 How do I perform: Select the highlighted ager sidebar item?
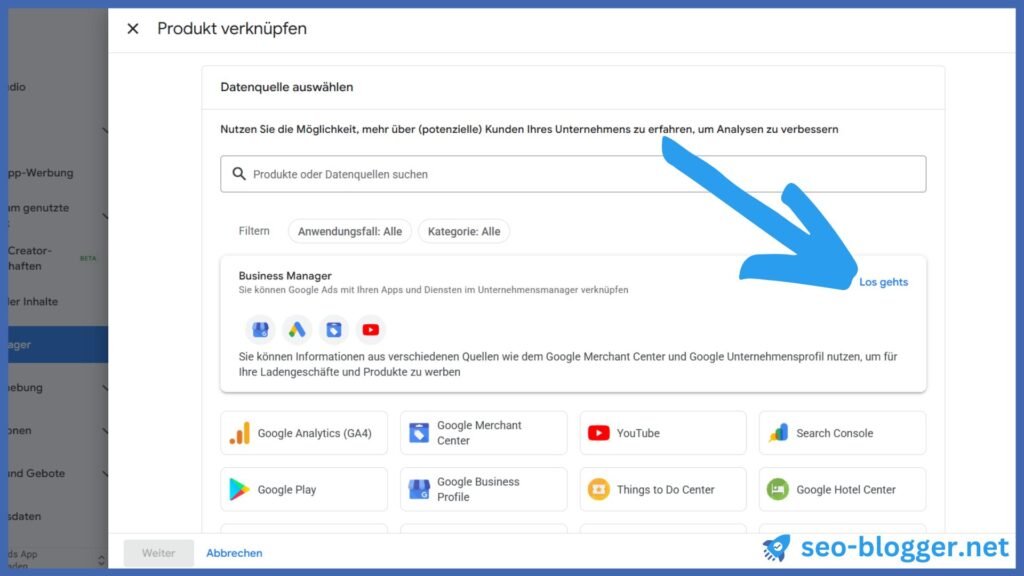tap(57, 344)
